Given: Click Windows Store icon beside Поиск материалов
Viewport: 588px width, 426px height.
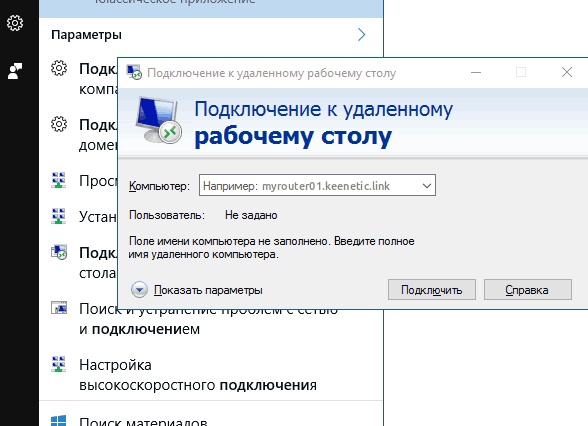Looking at the screenshot, I should (58, 420).
